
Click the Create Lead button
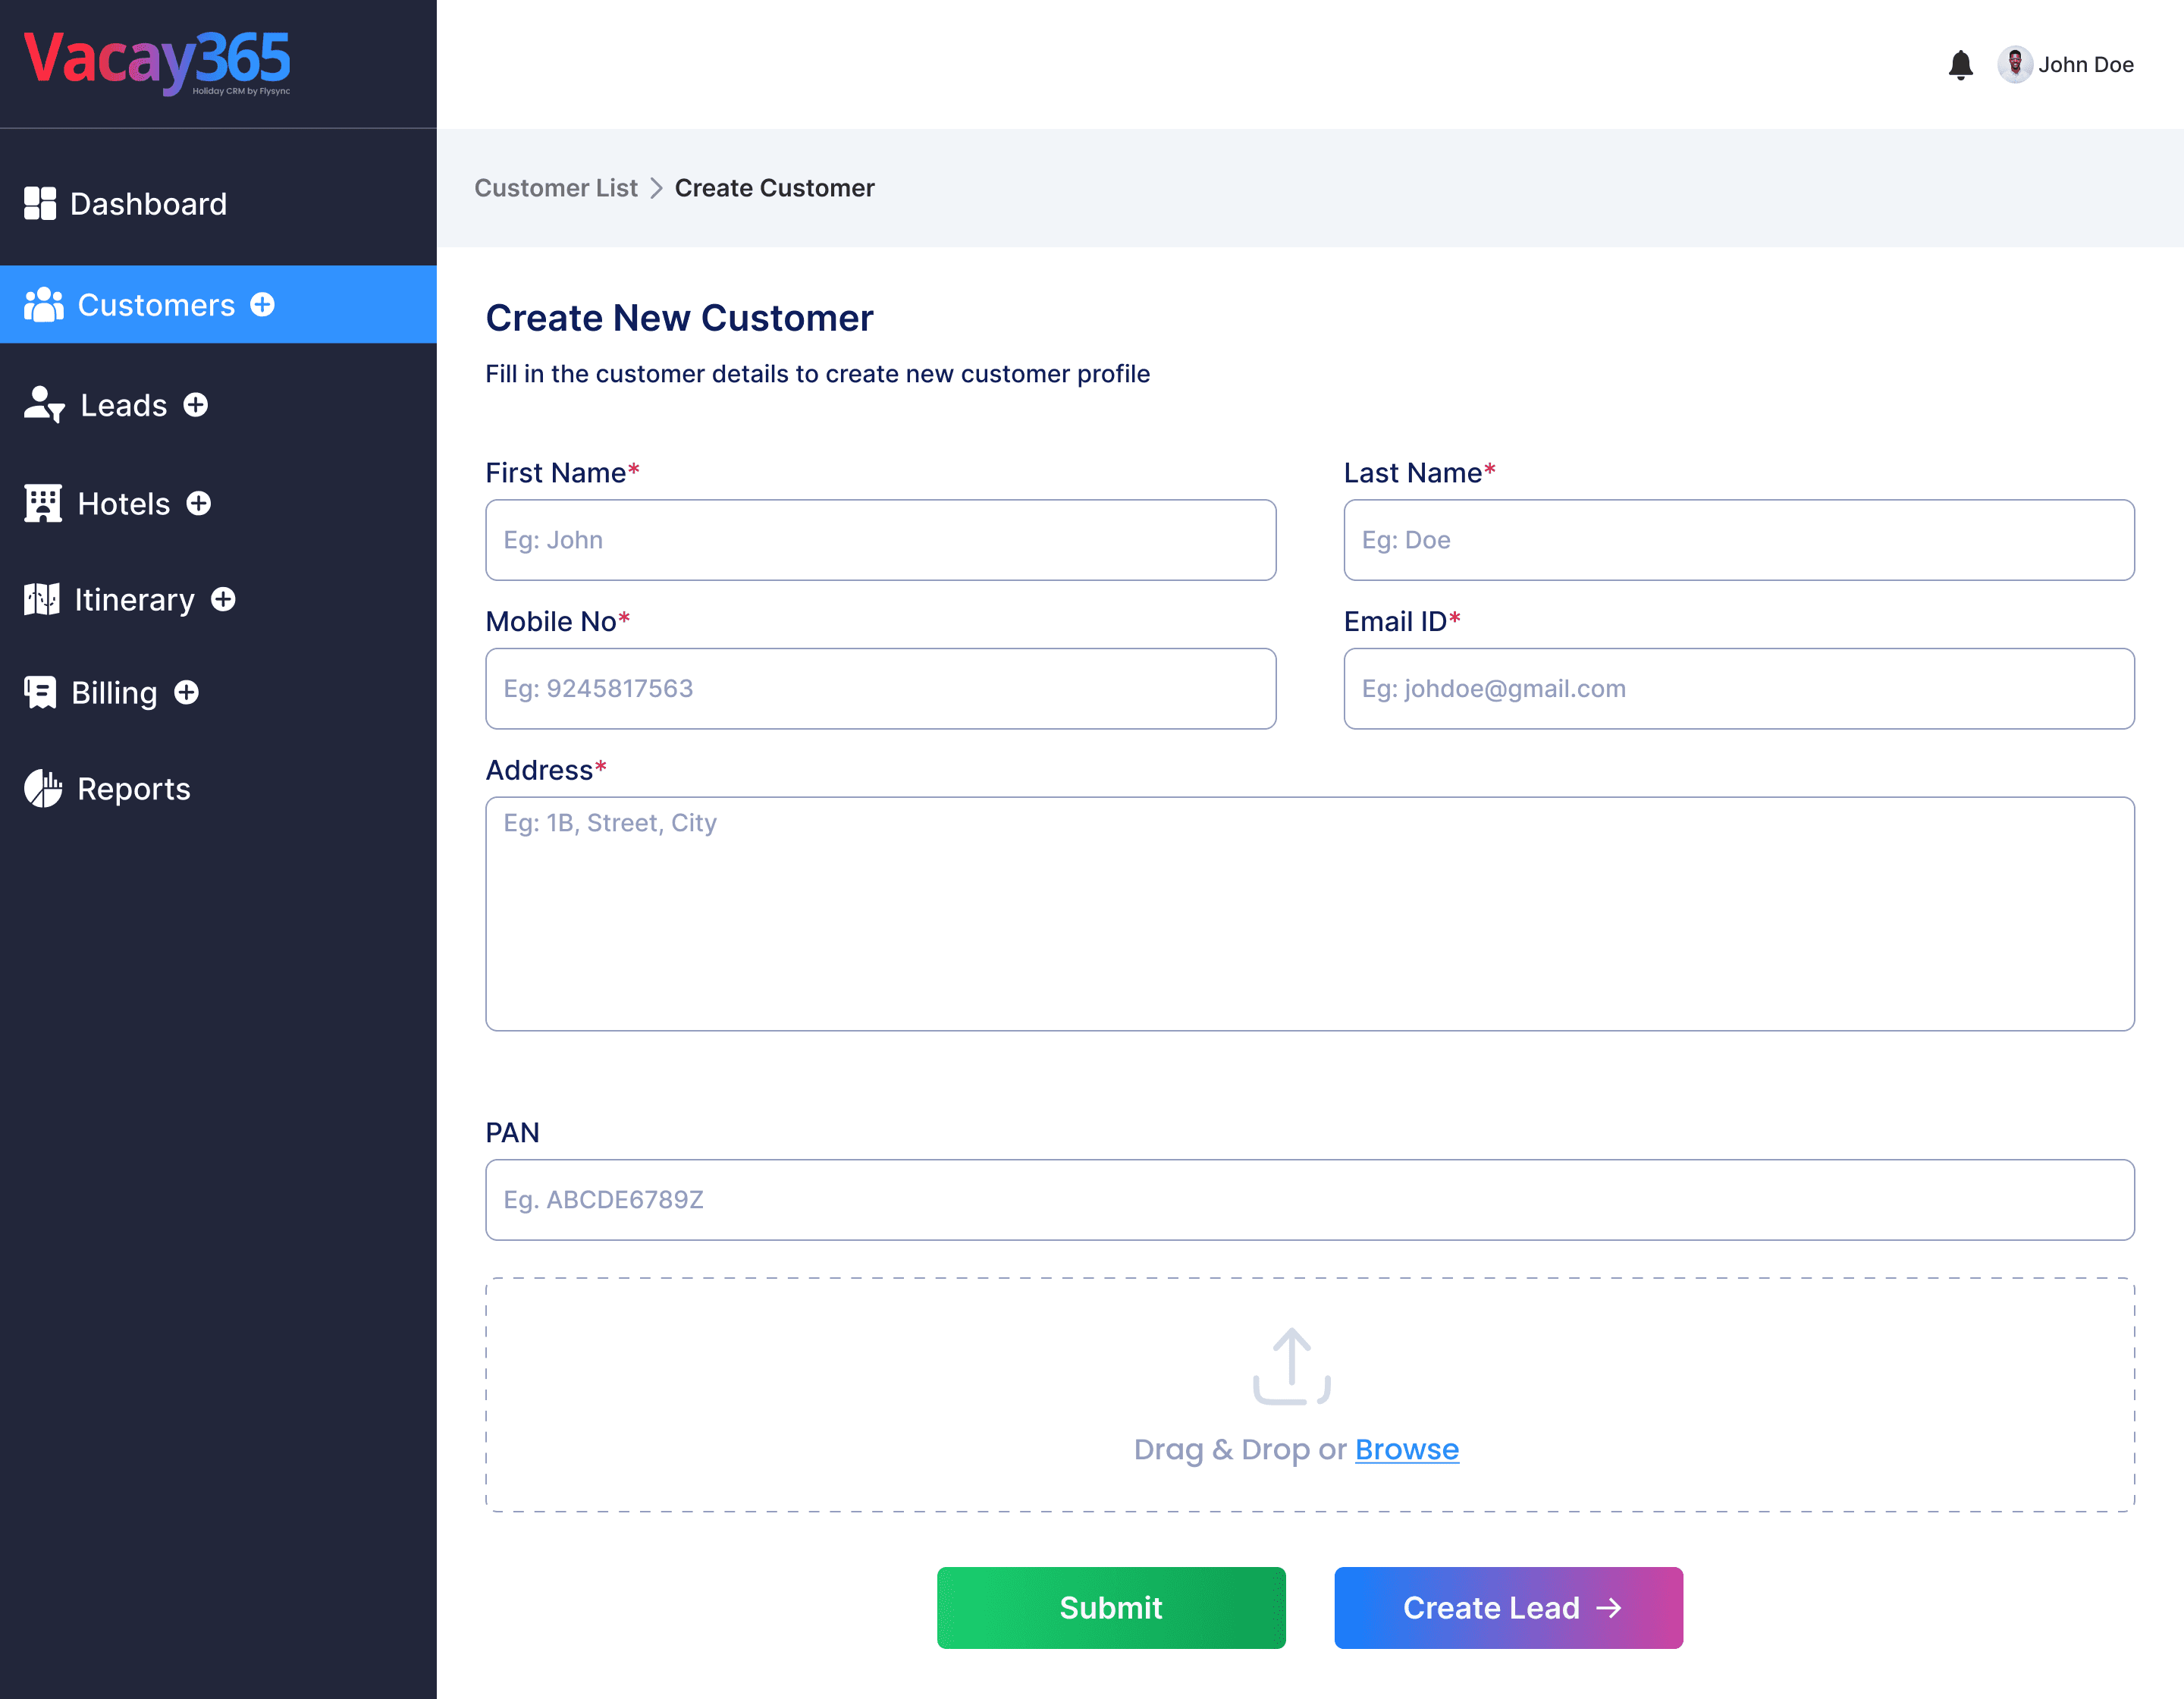click(1508, 1608)
